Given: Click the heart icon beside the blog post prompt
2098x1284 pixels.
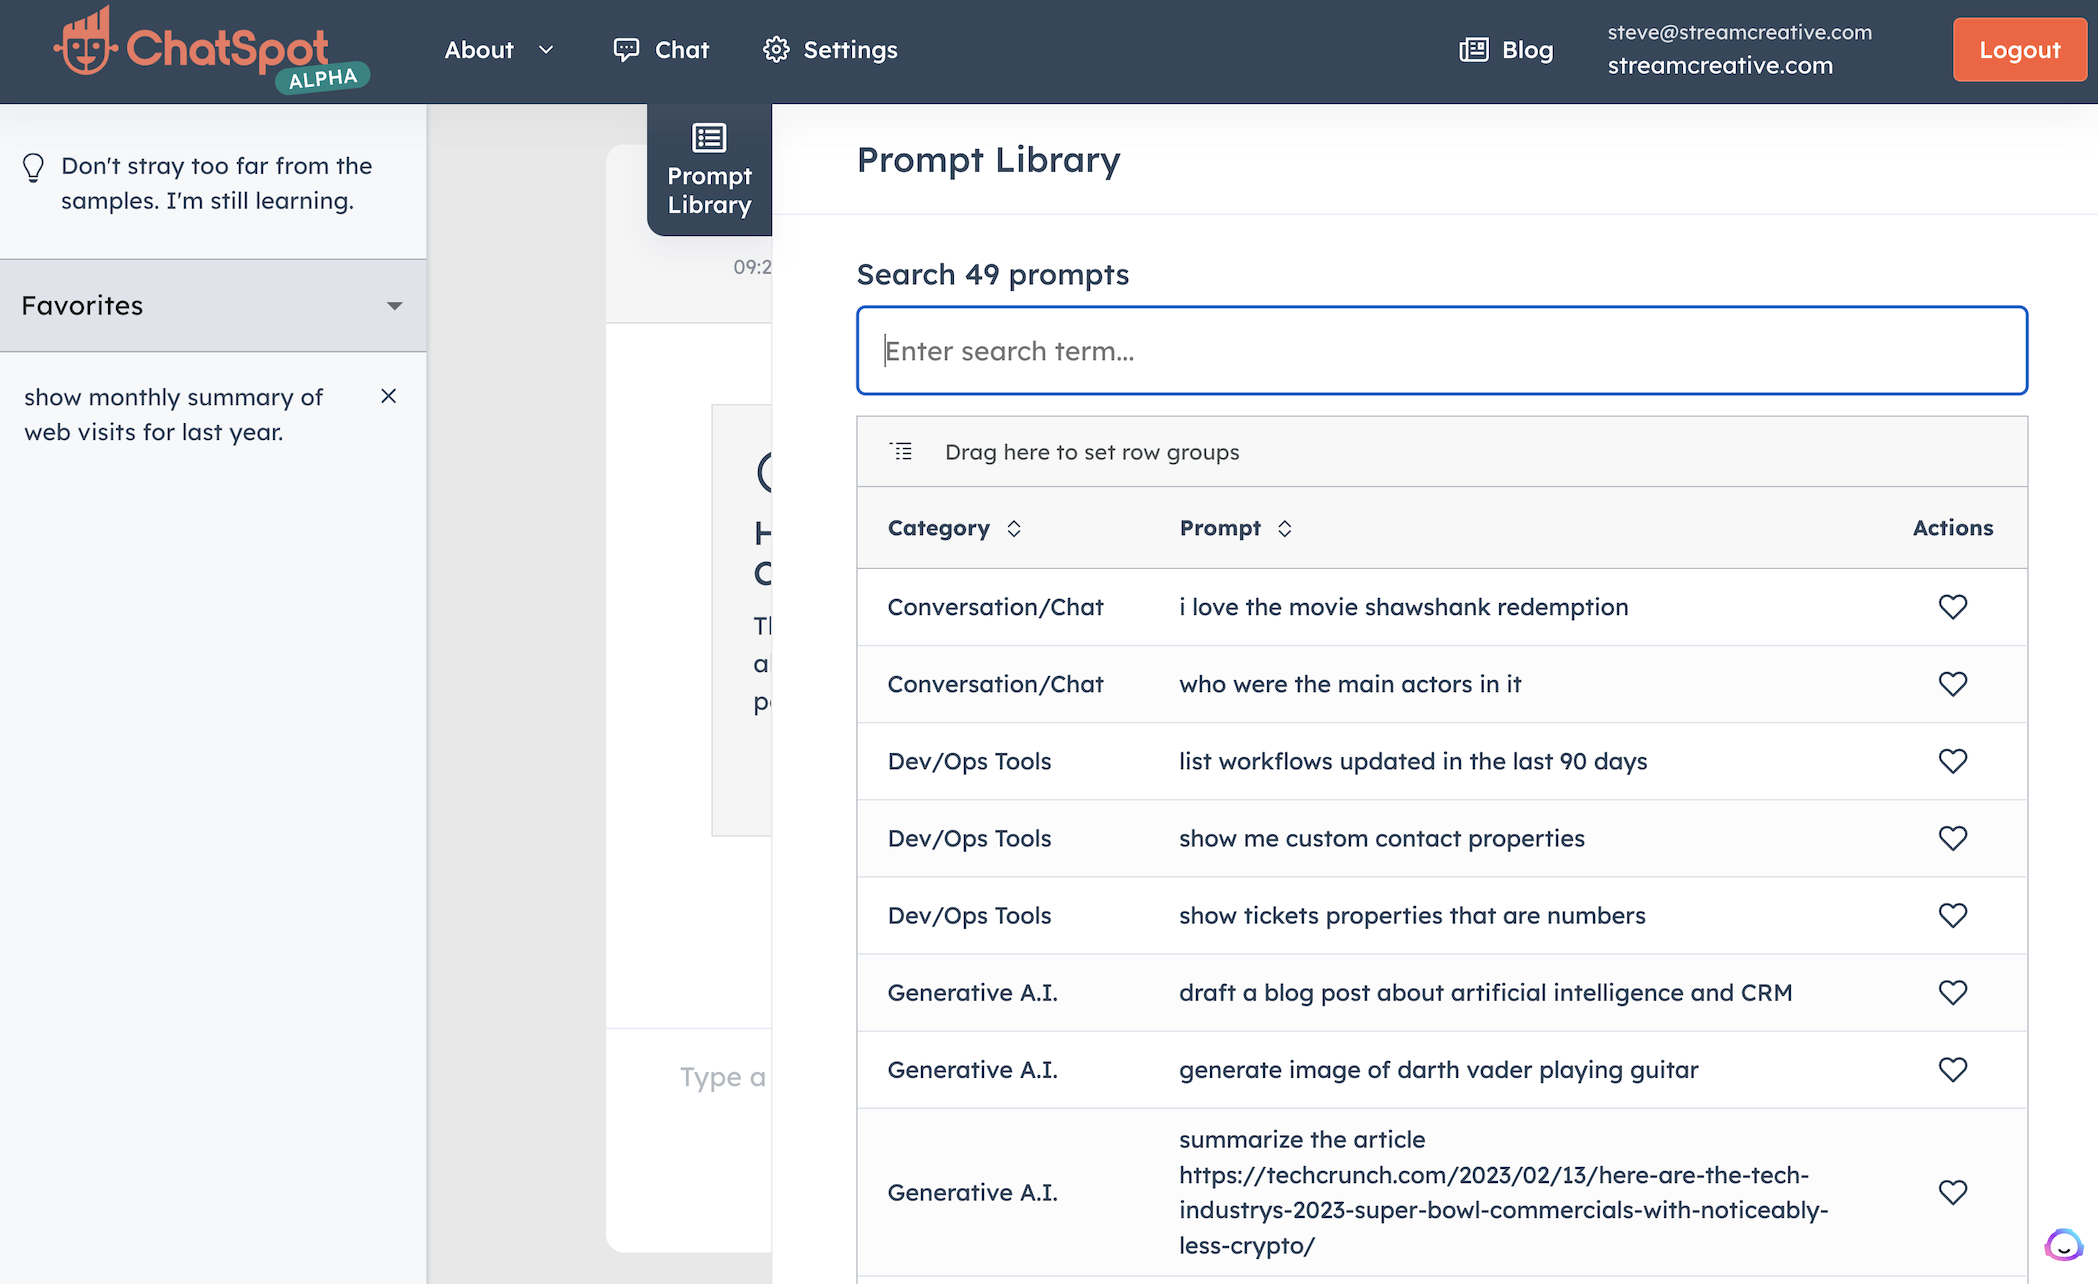Looking at the screenshot, I should 1953,992.
